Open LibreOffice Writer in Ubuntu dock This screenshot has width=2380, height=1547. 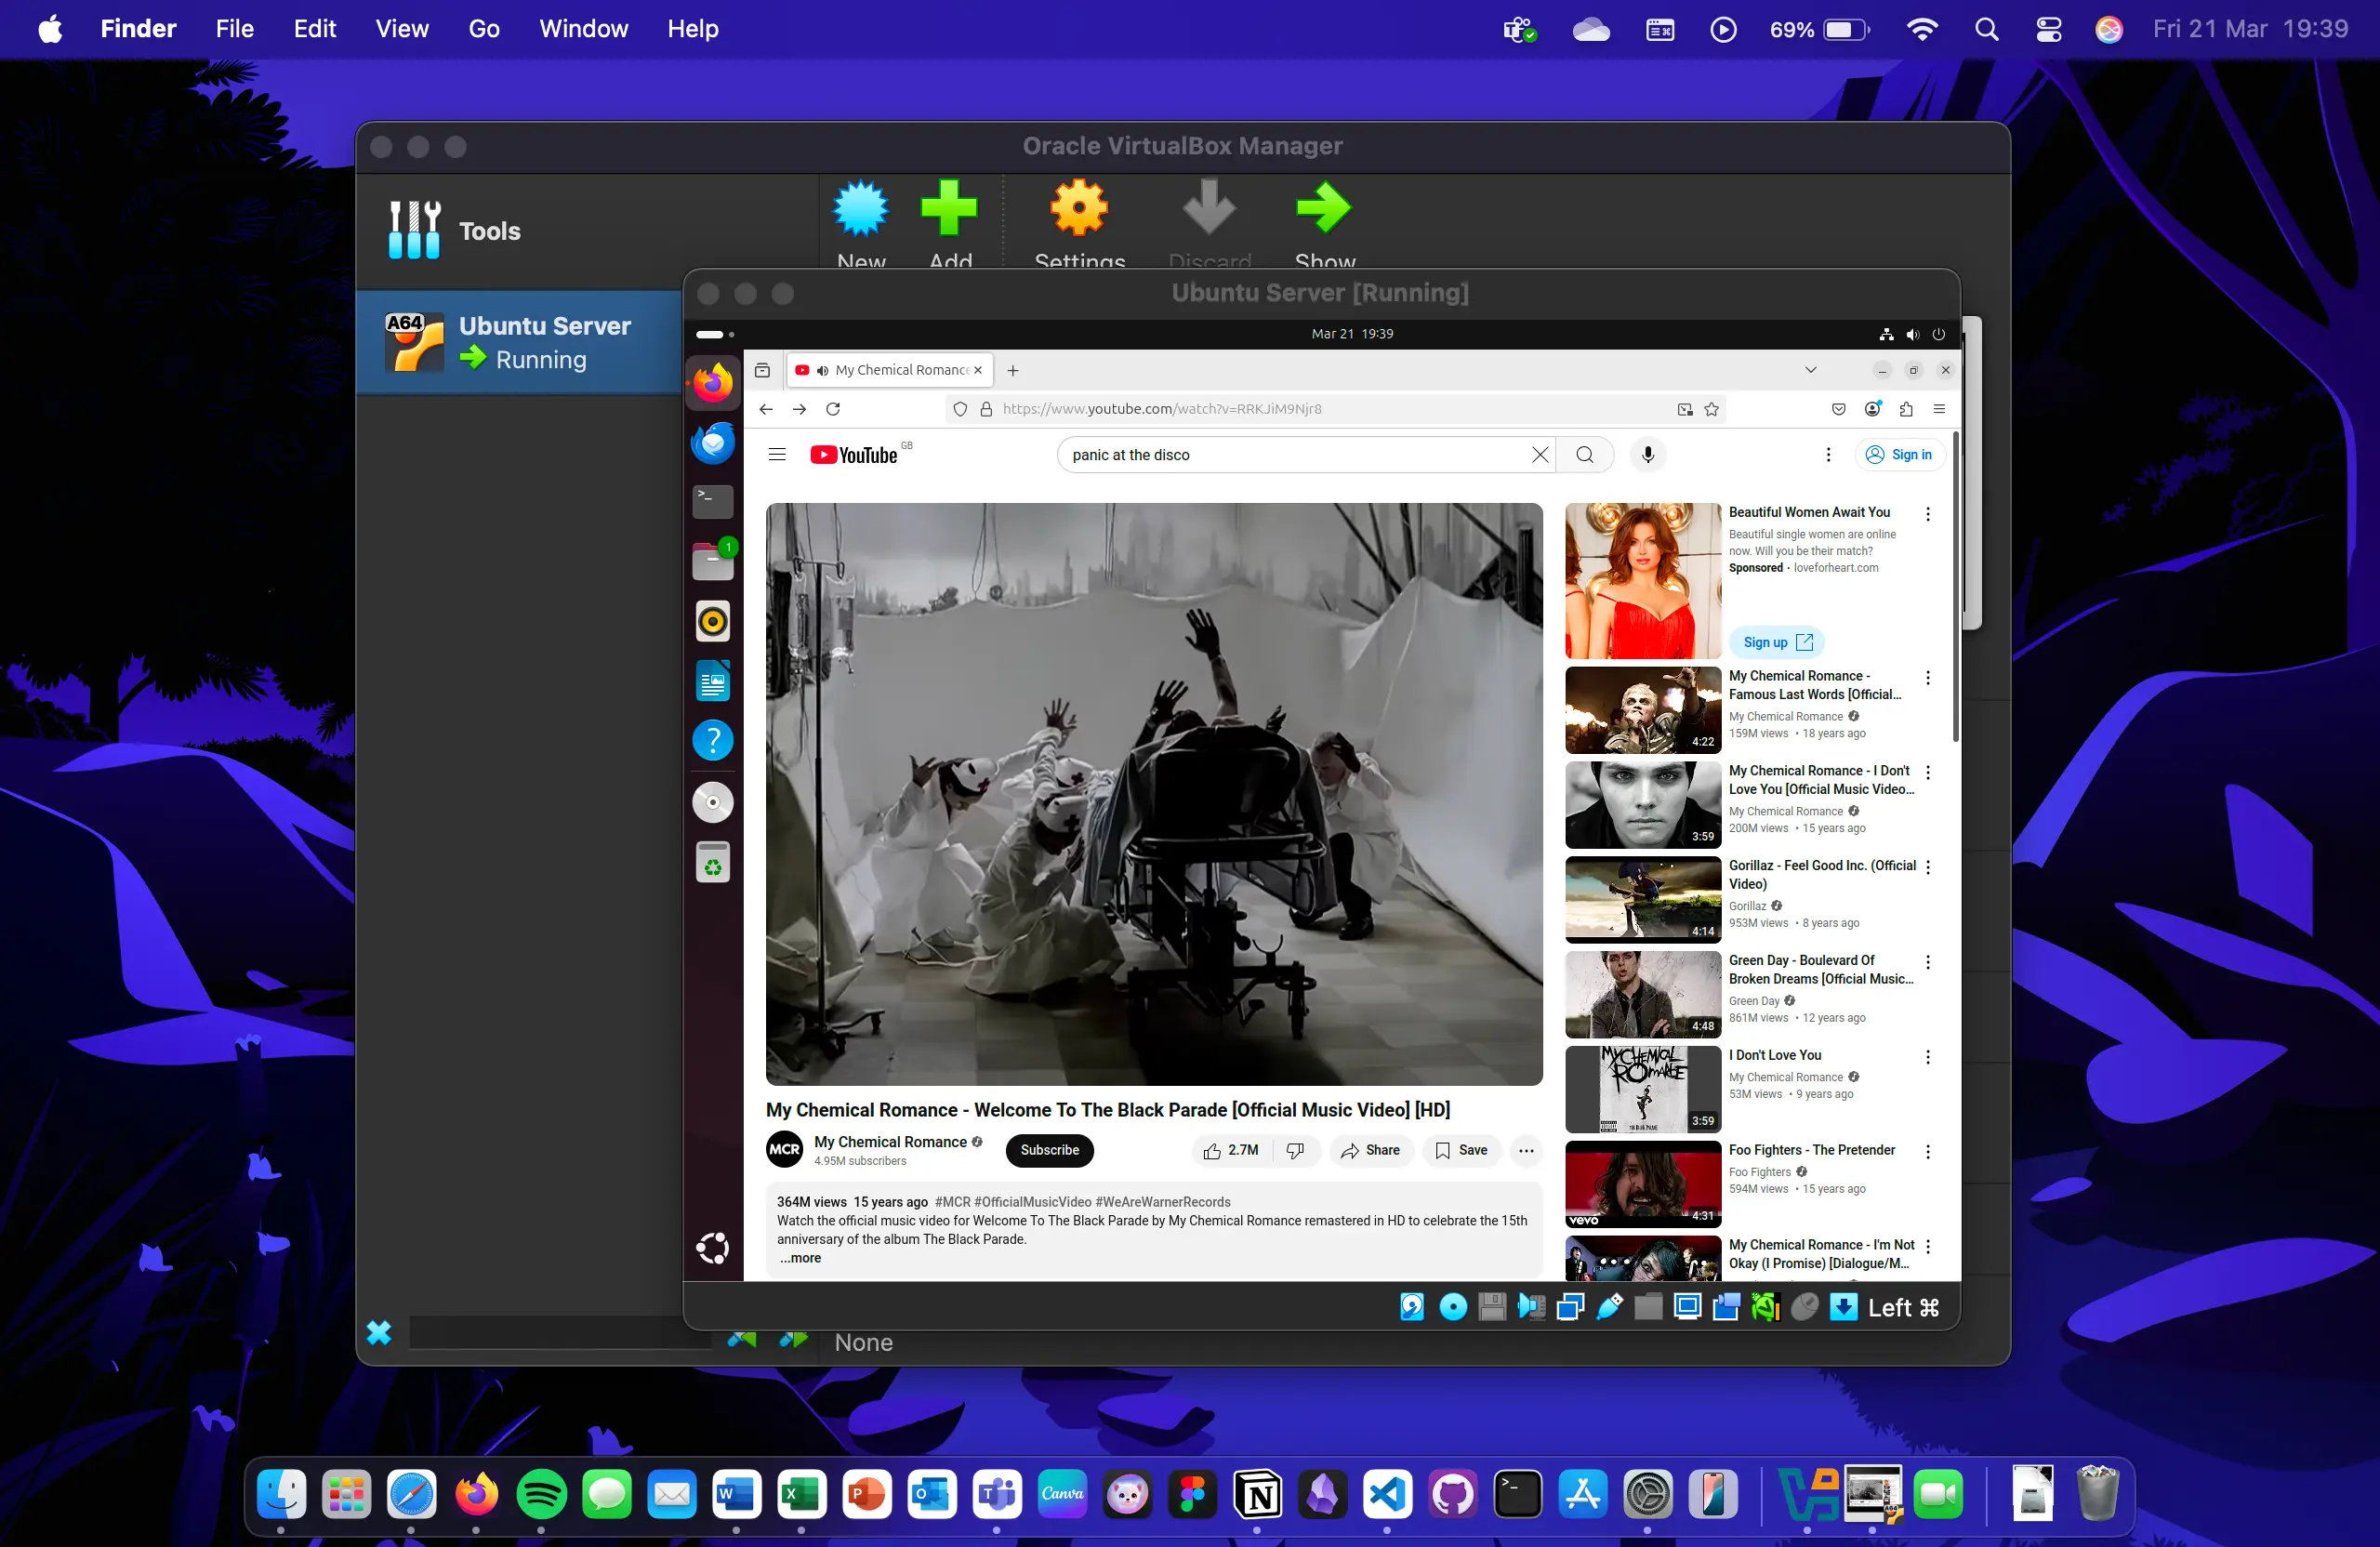click(x=712, y=681)
